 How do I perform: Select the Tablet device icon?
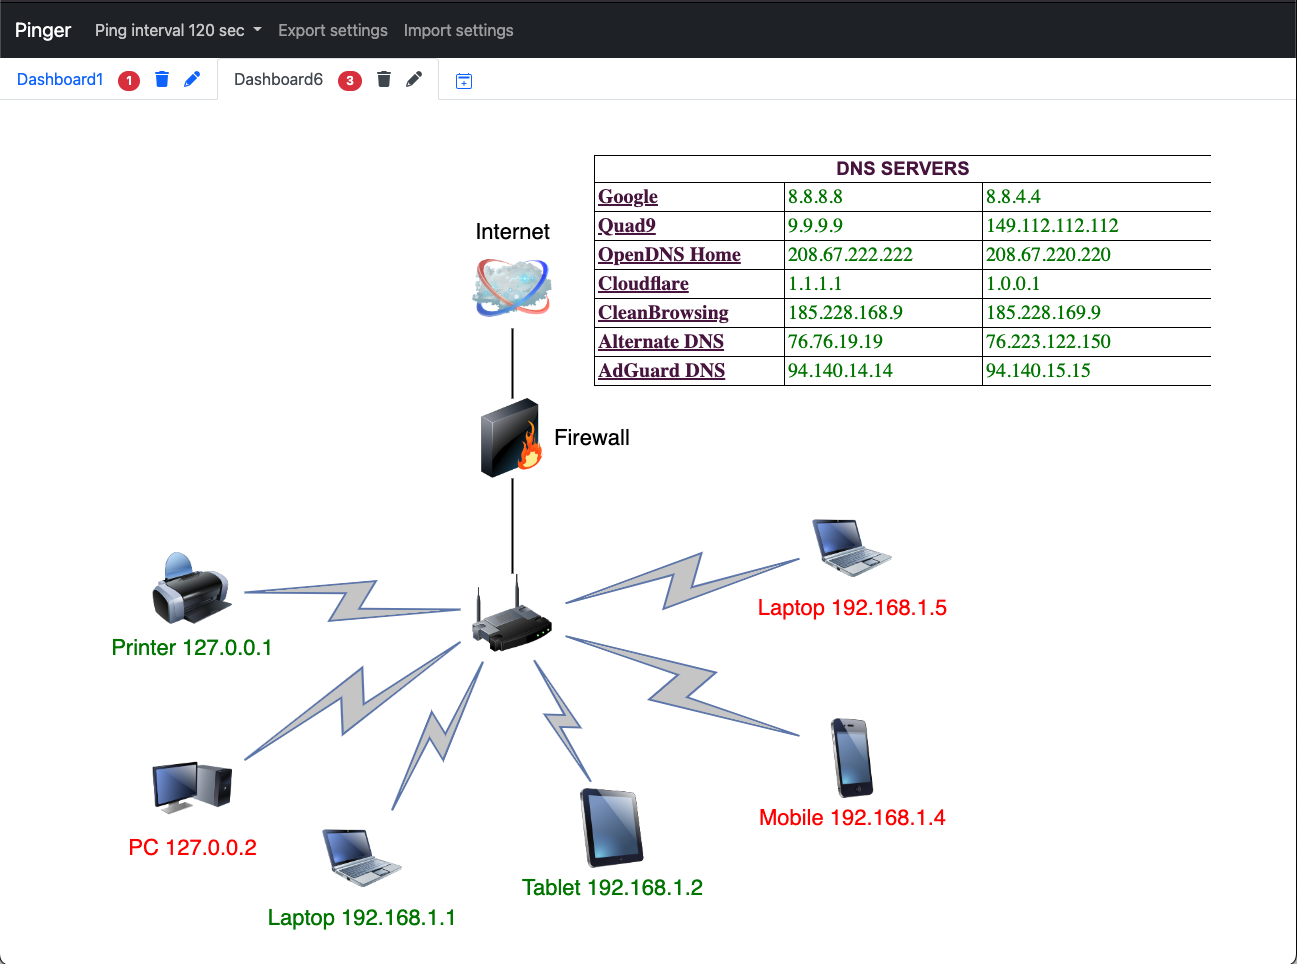611,827
